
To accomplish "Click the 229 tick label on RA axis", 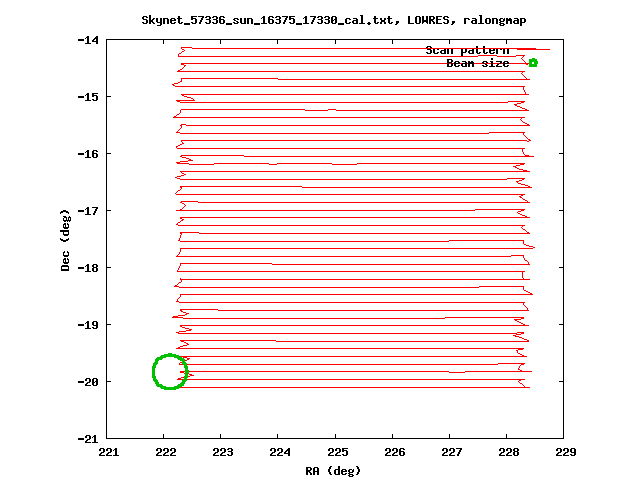I will point(566,452).
